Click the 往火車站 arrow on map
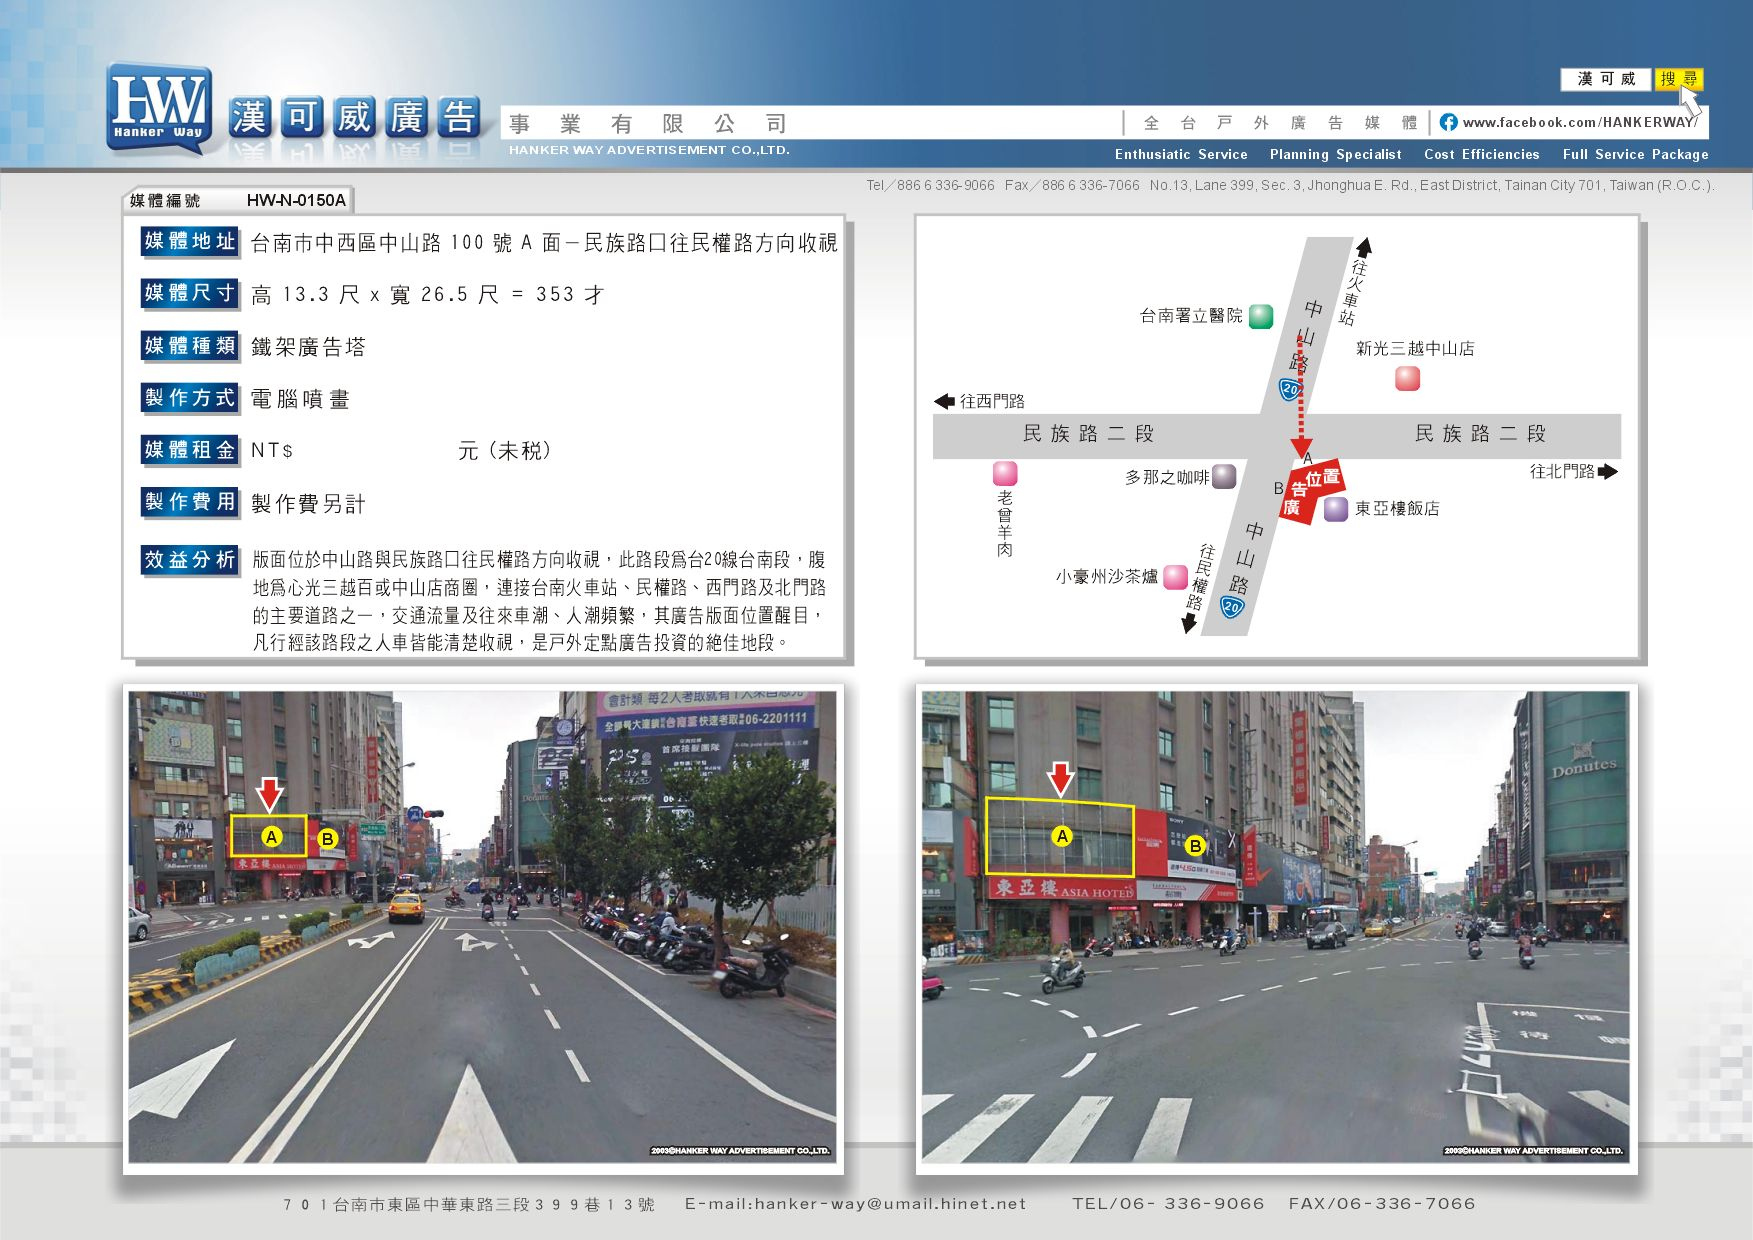This screenshot has height=1240, width=1753. (1363, 247)
